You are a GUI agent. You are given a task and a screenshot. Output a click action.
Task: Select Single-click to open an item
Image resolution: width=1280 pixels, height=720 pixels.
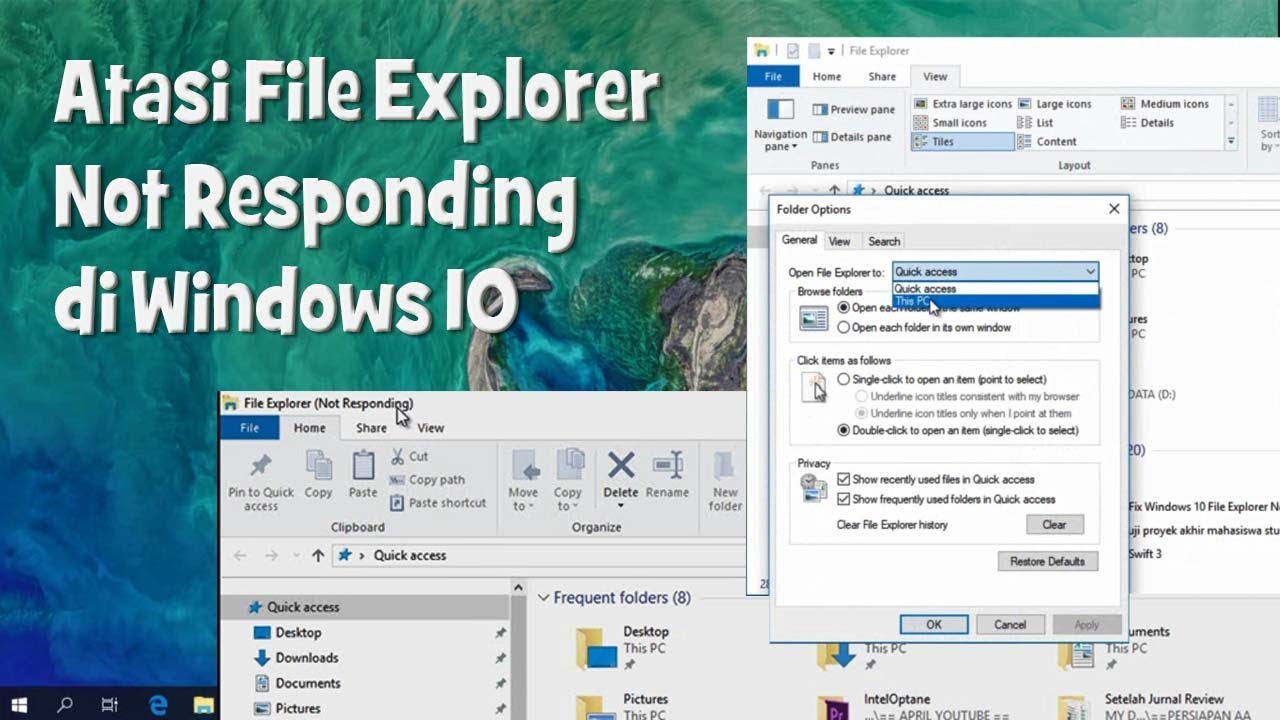(942, 379)
